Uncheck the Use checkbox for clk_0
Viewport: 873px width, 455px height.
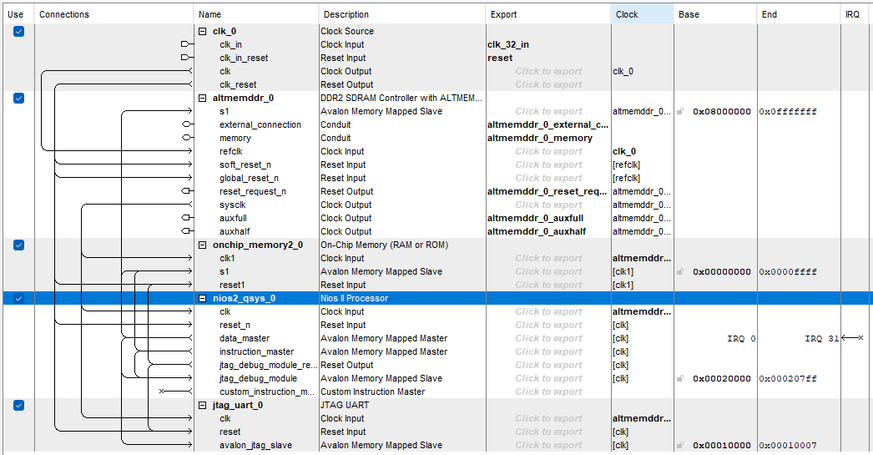(x=18, y=32)
